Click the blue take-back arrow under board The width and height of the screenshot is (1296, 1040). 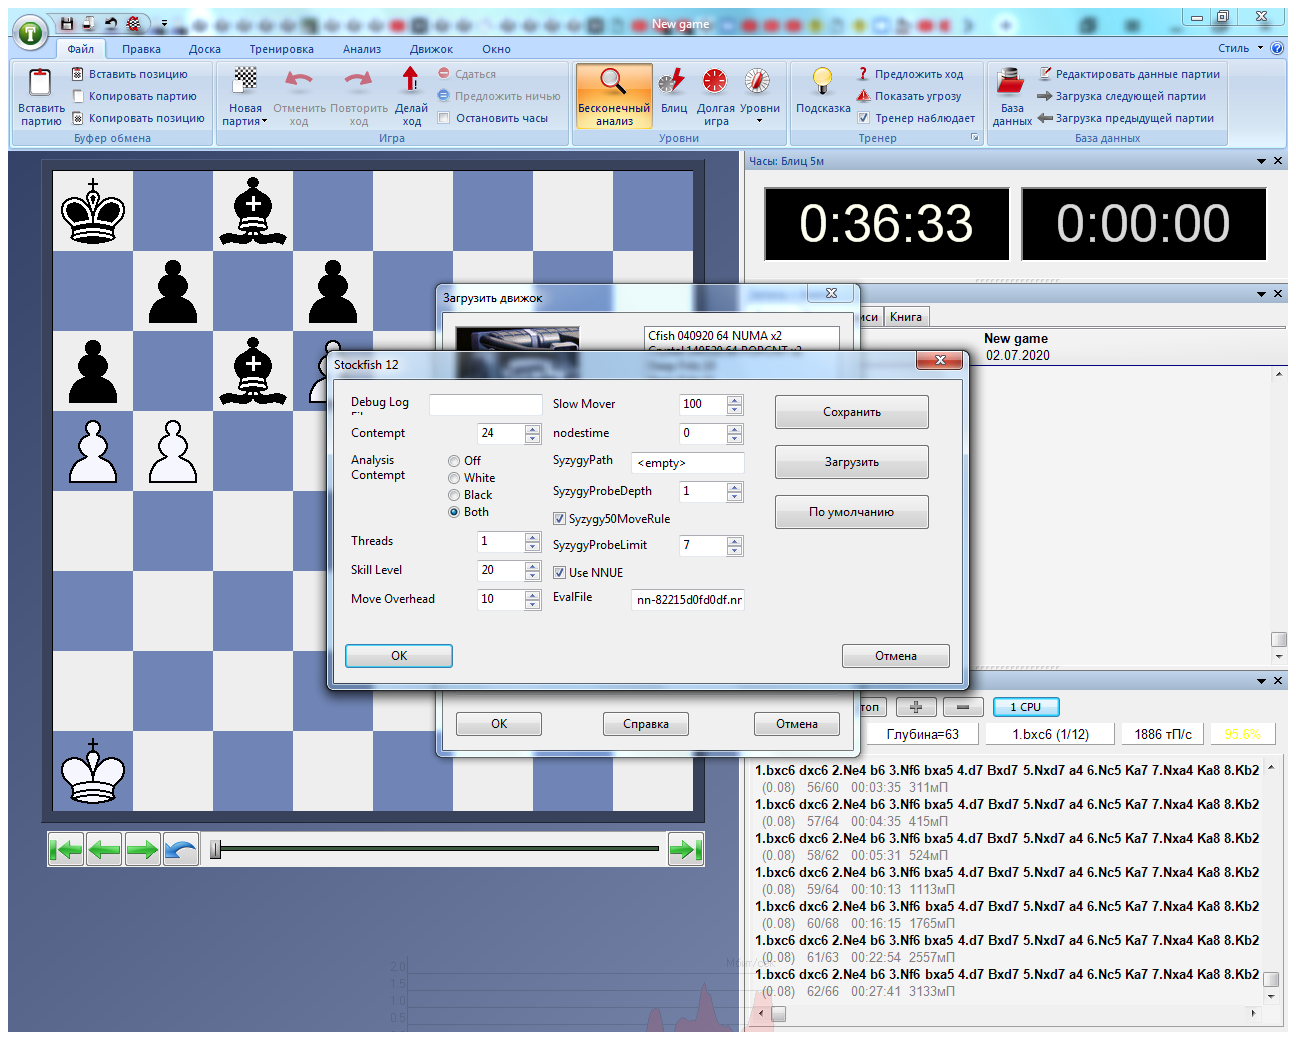181,850
